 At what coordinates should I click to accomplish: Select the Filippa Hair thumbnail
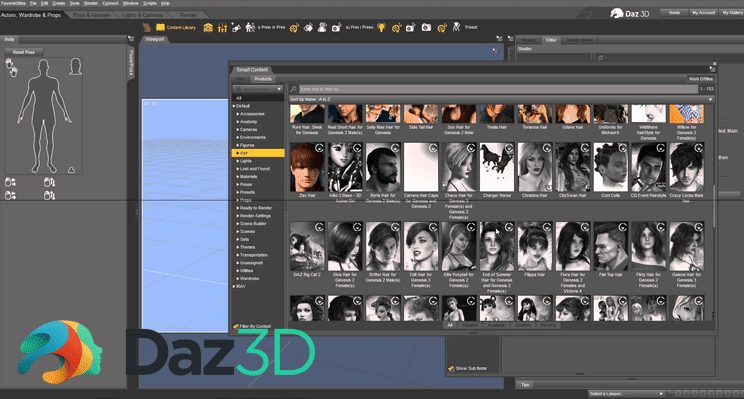pyautogui.click(x=535, y=246)
